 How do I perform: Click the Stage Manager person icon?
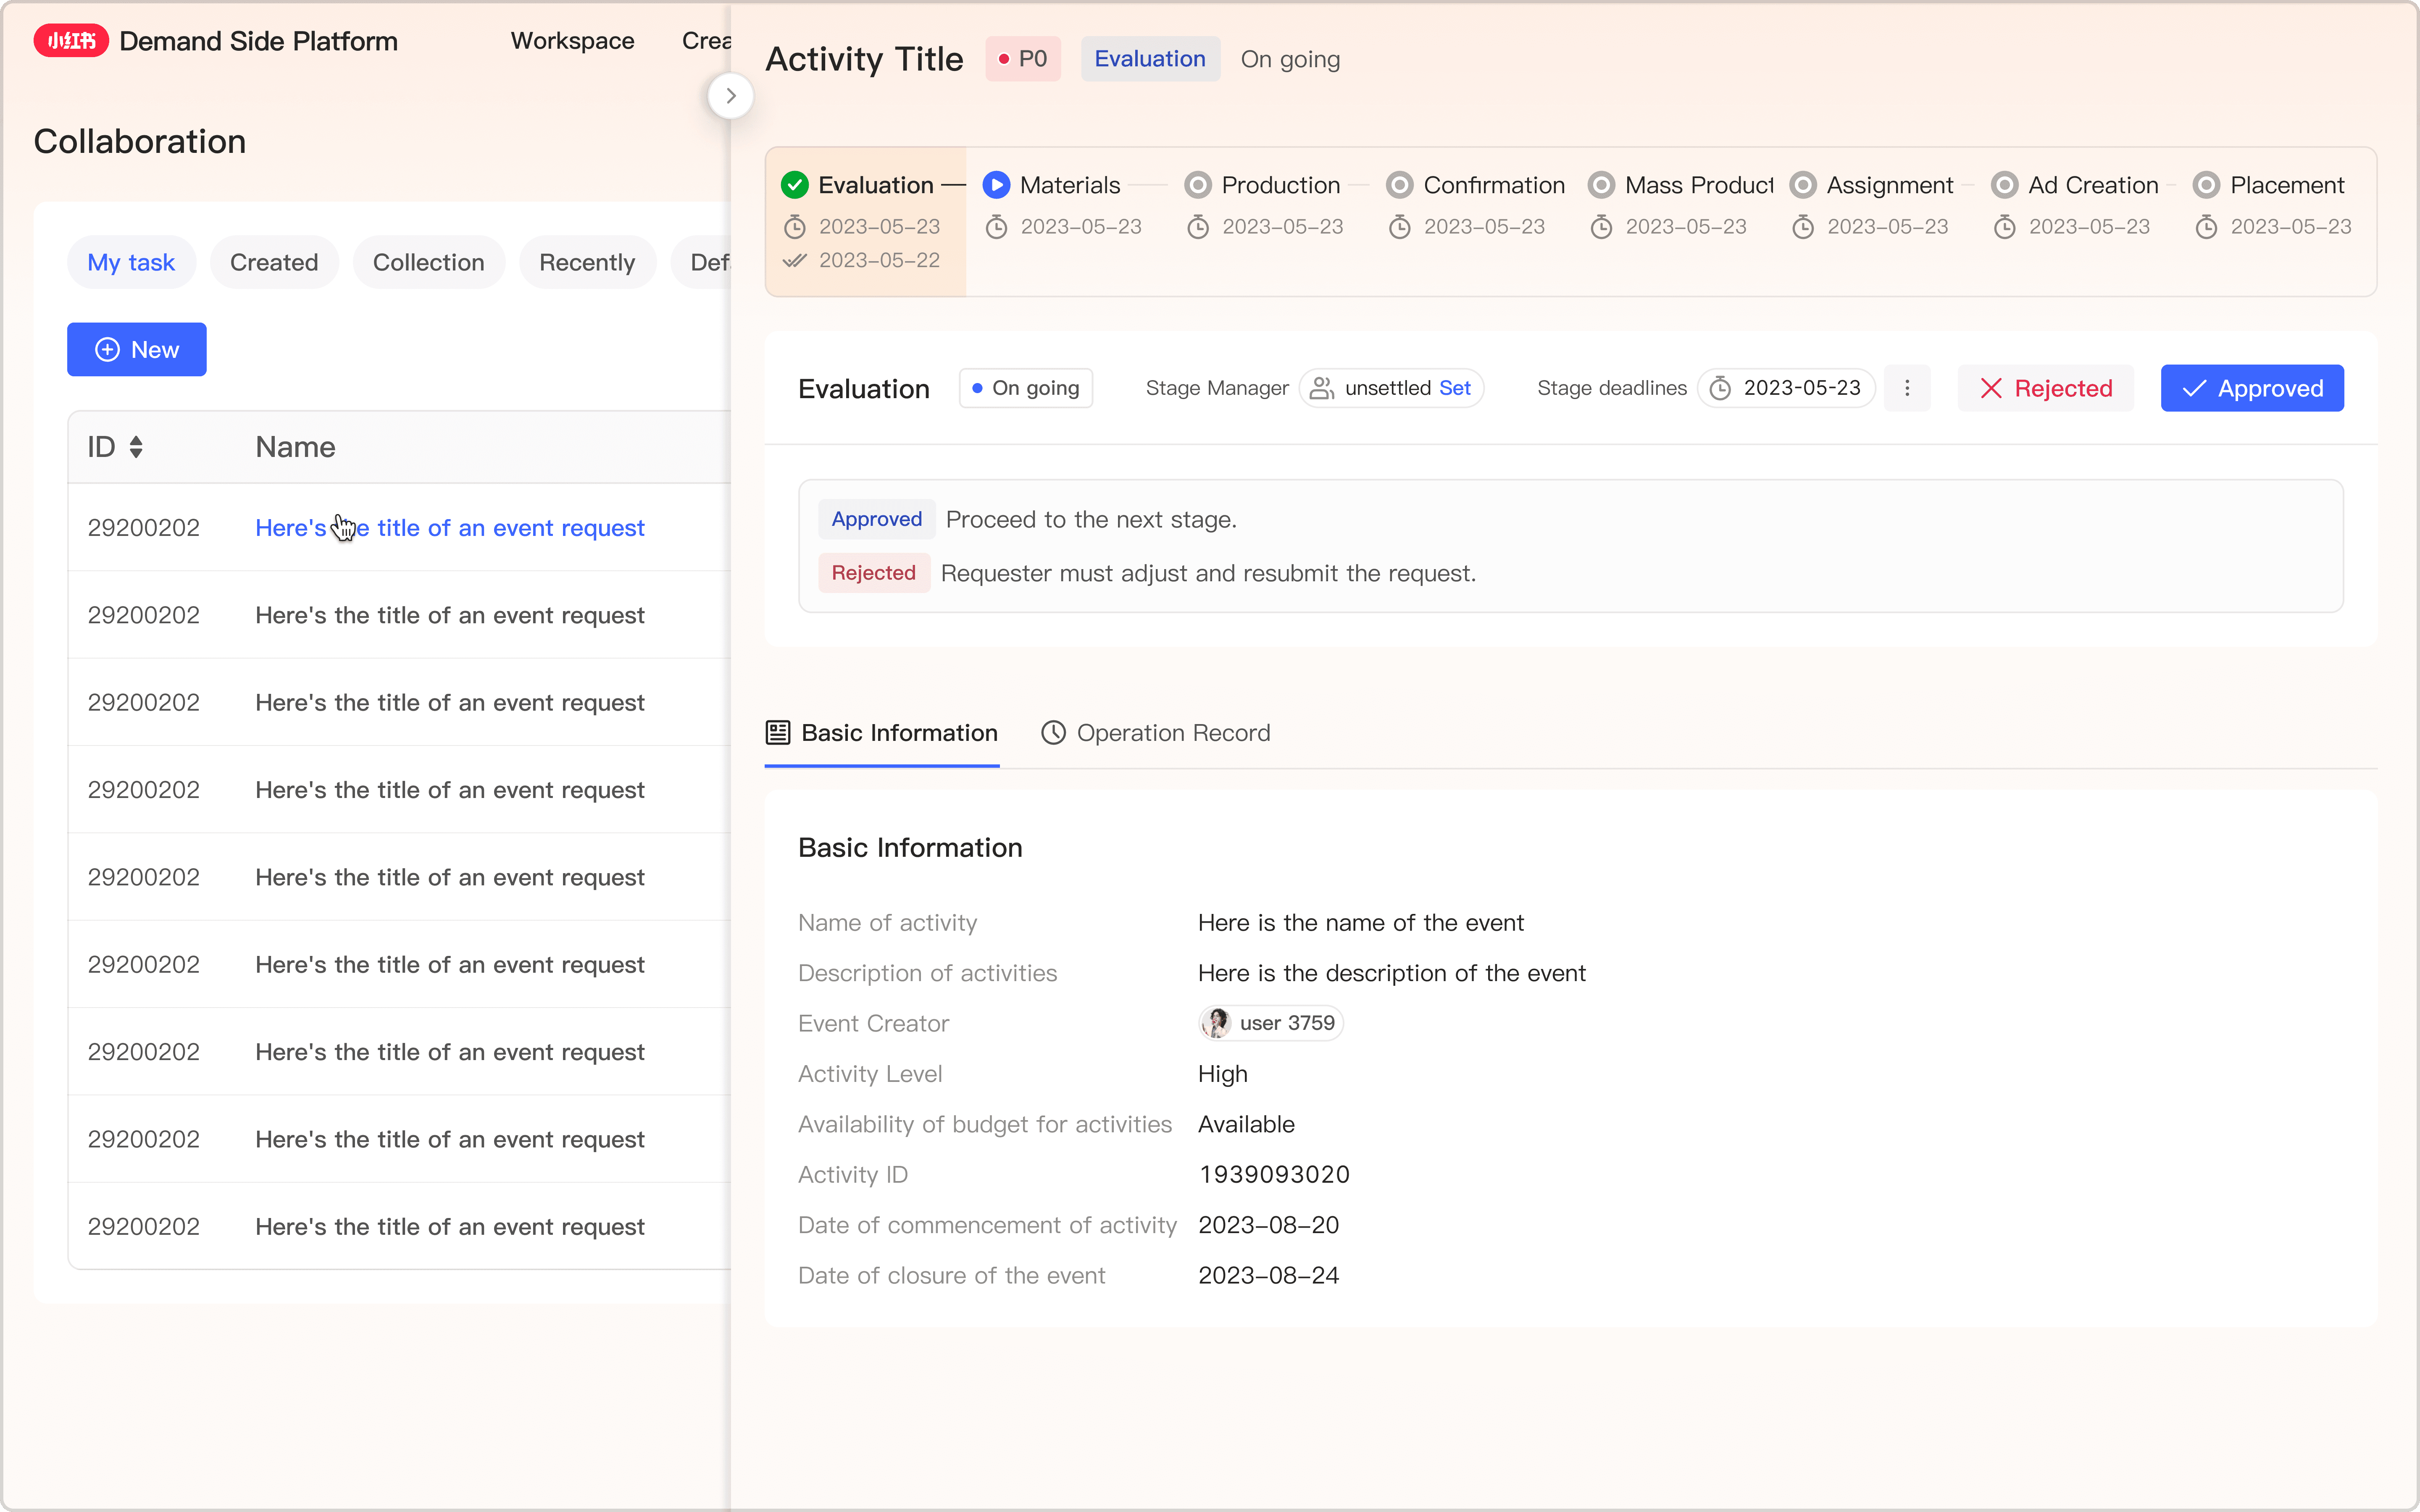(x=1322, y=388)
